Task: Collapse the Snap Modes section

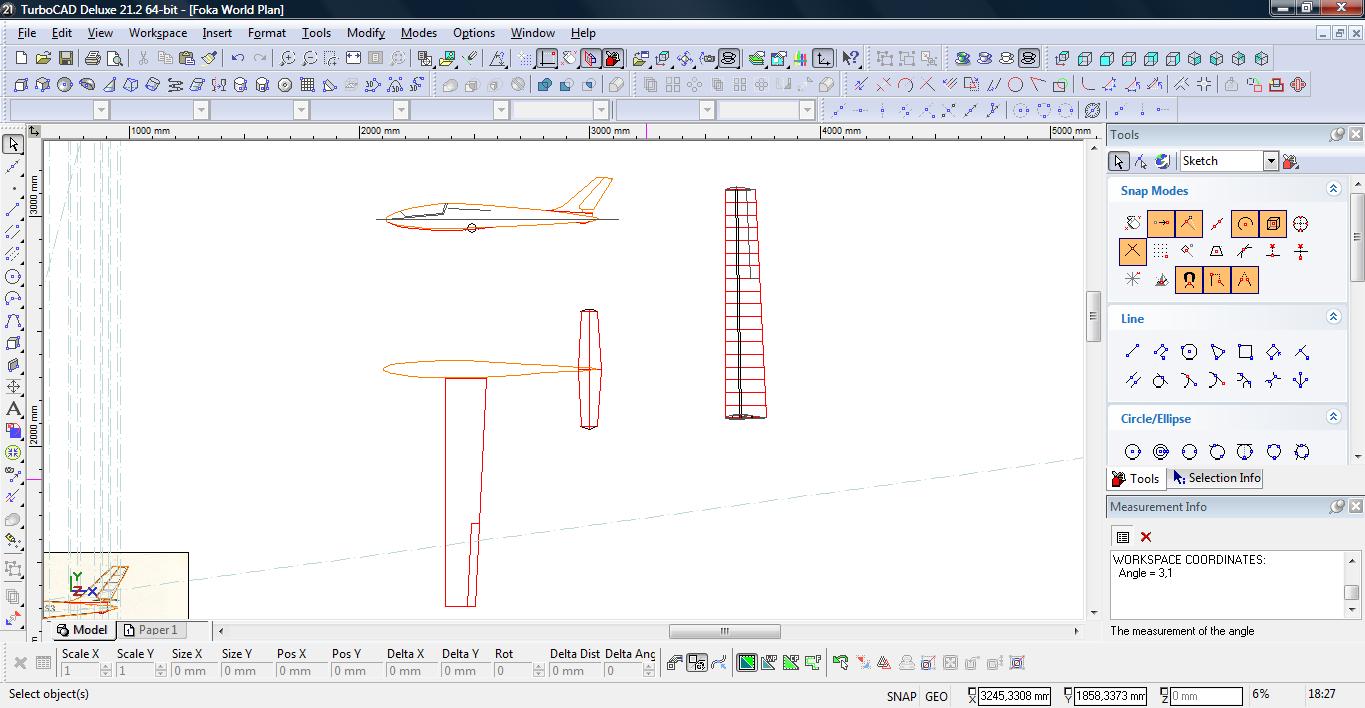Action: [x=1333, y=189]
